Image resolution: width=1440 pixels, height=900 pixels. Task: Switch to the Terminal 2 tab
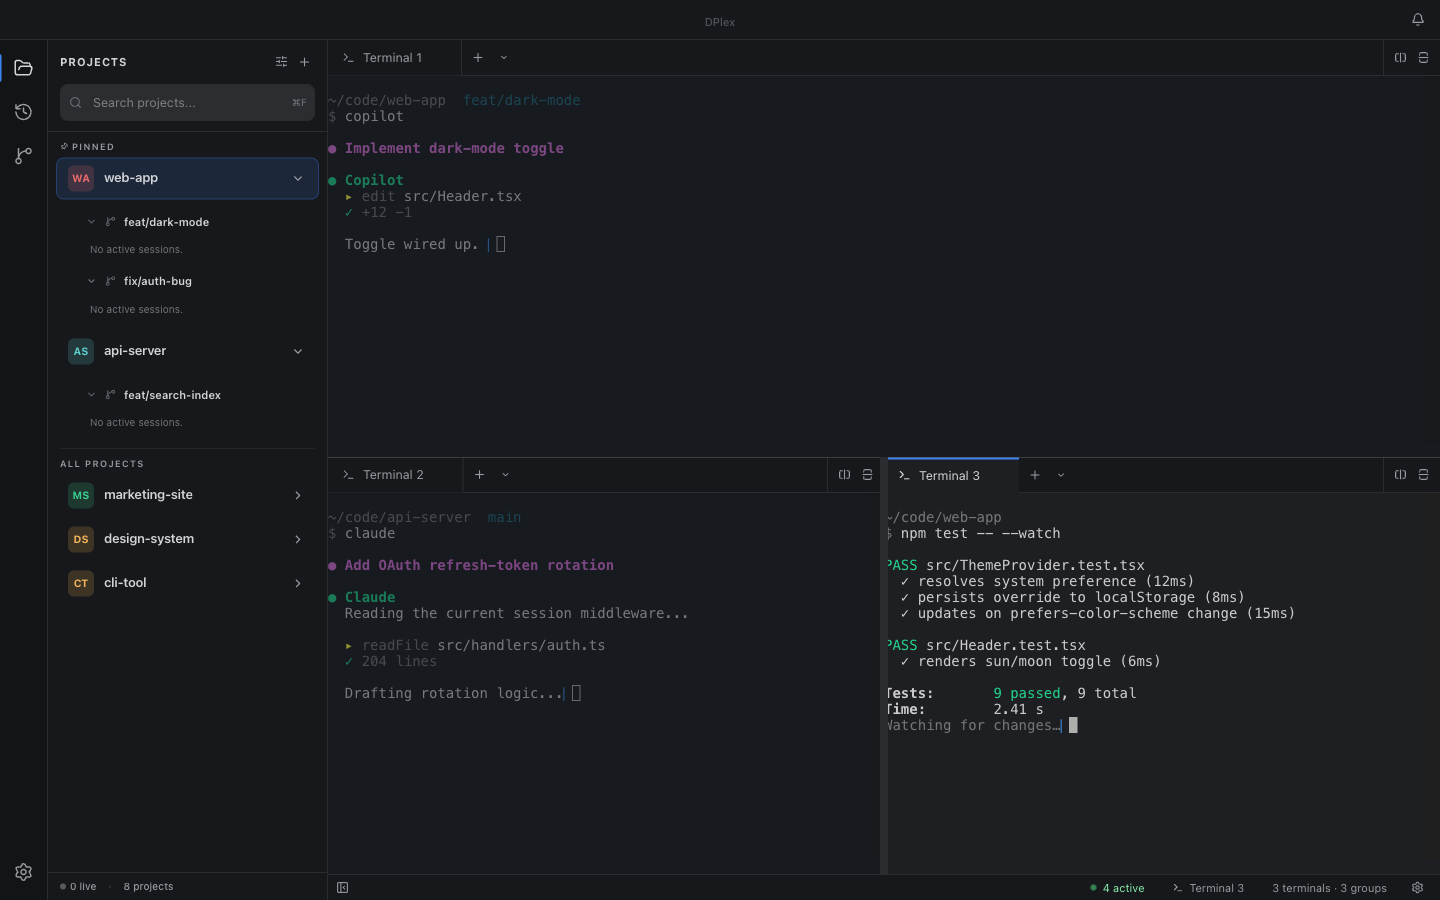(396, 475)
